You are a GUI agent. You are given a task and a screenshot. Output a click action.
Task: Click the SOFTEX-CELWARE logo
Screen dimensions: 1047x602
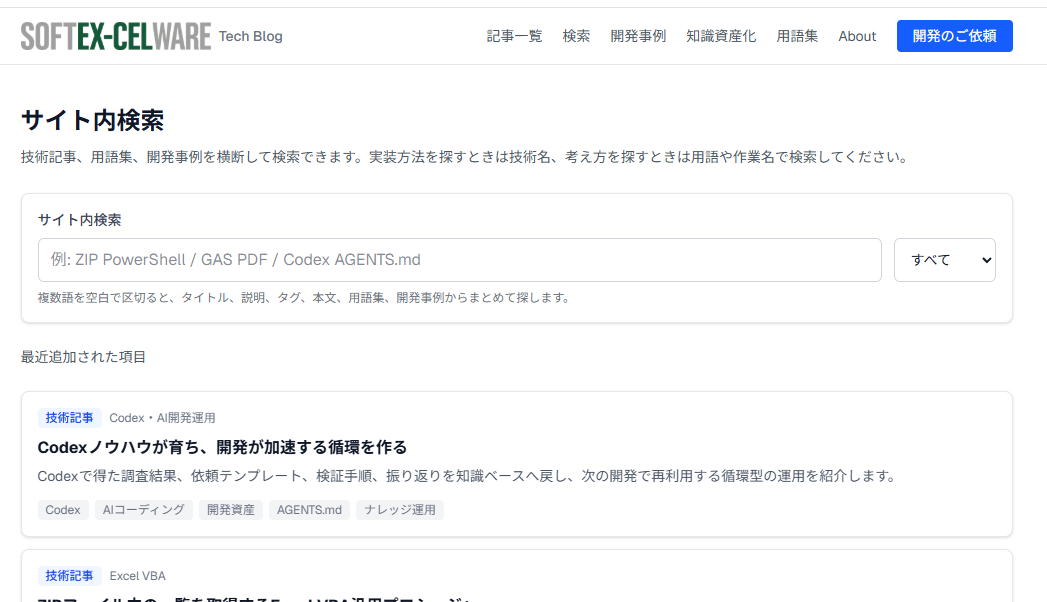[x=116, y=36]
